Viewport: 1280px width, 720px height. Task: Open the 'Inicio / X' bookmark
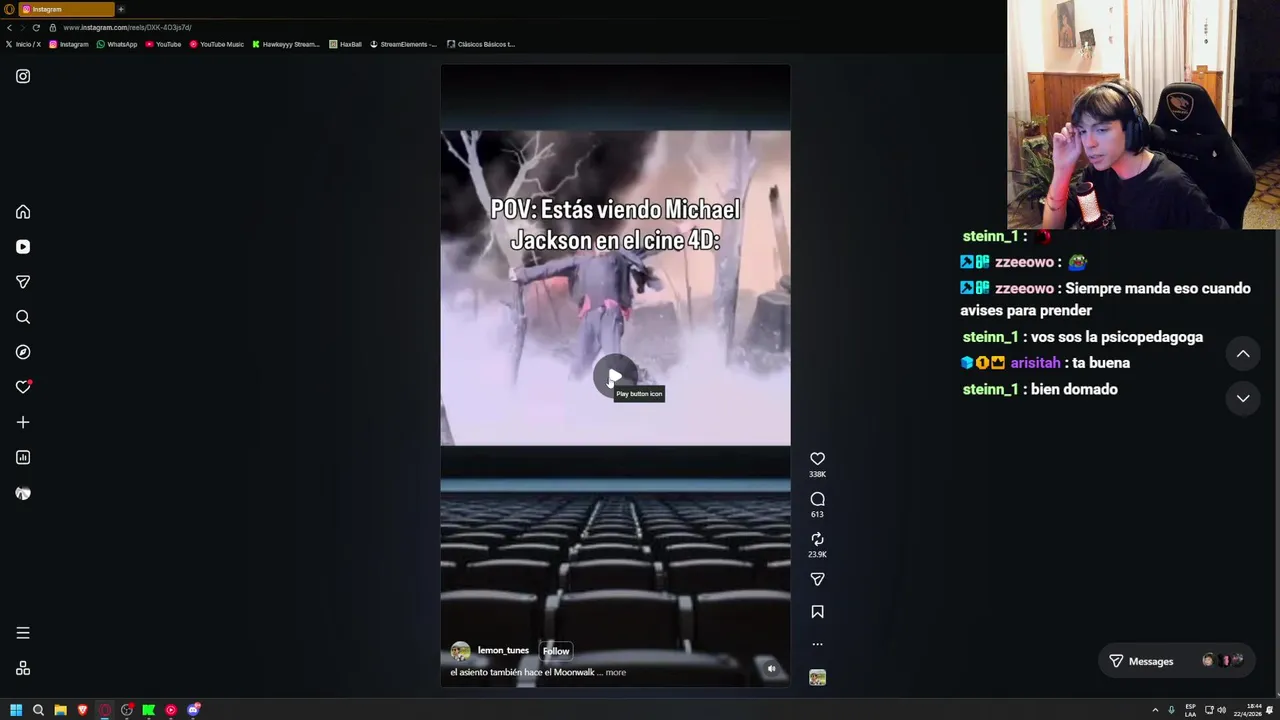(x=24, y=44)
